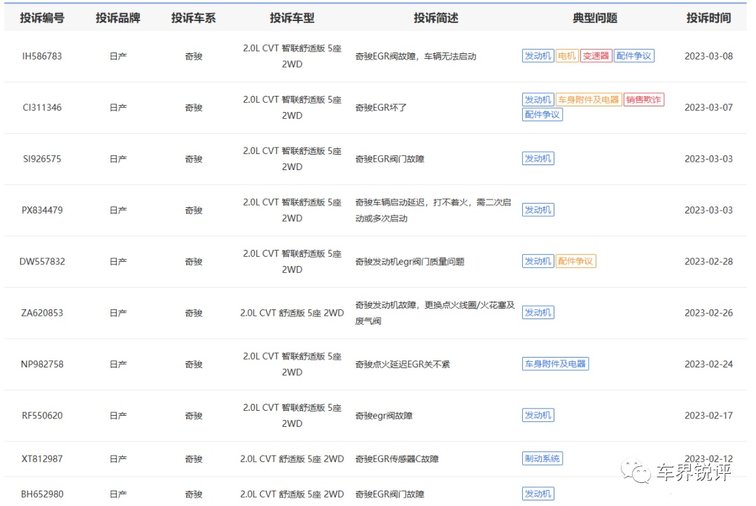Select the 发动机 tag in row CI311346
Screen dimensions: 756x506
(538, 100)
